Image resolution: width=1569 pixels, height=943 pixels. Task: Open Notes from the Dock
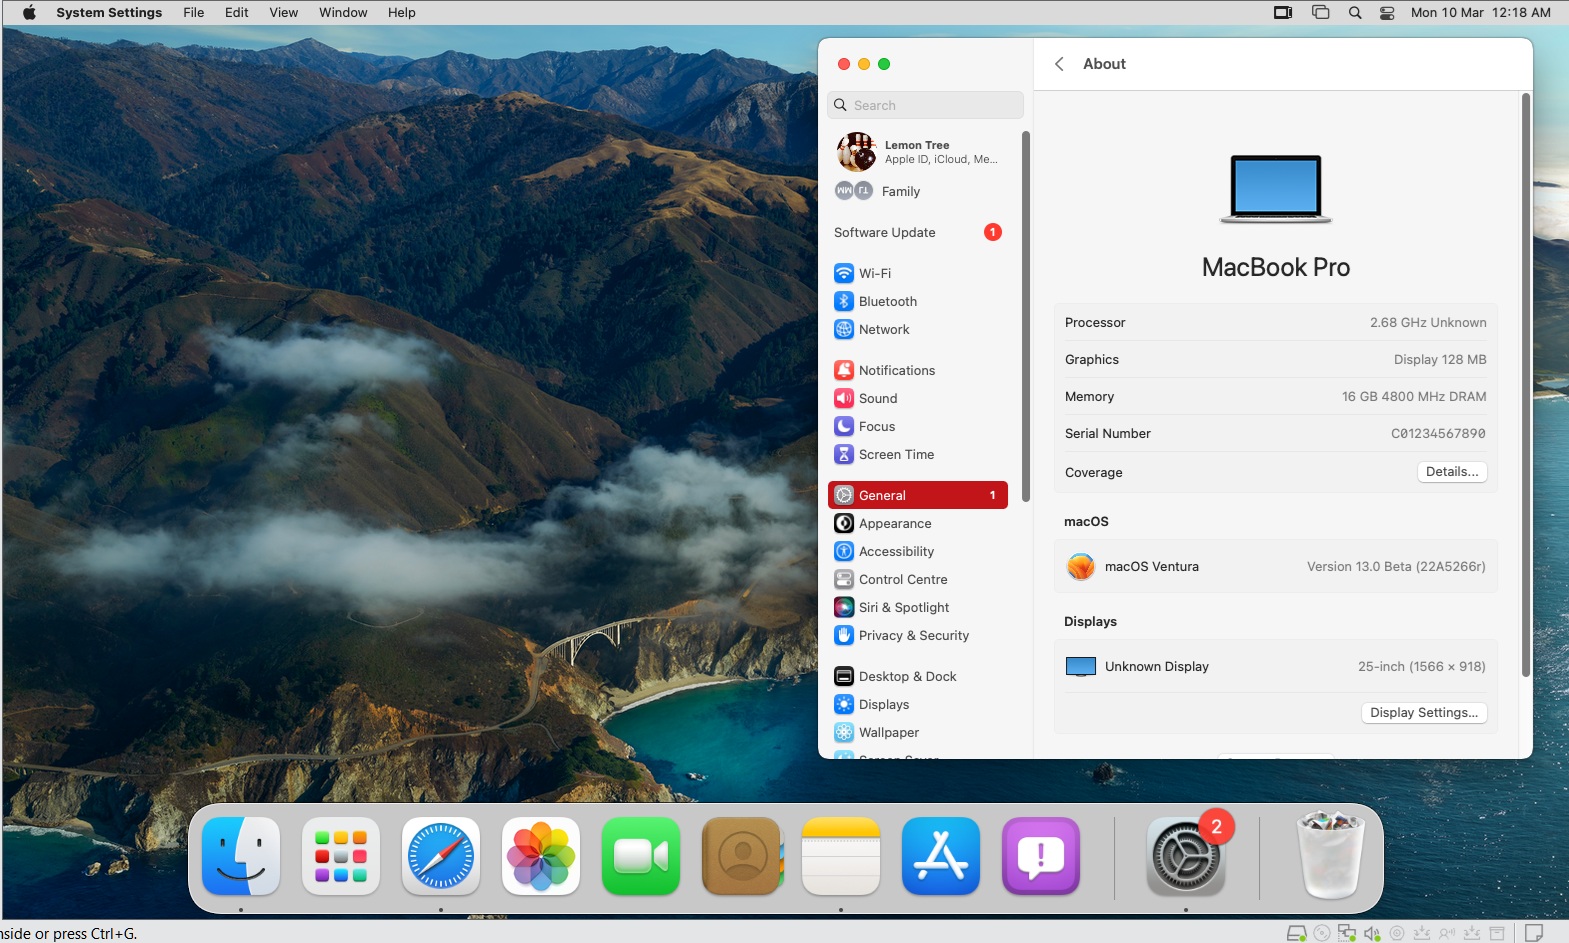click(841, 856)
